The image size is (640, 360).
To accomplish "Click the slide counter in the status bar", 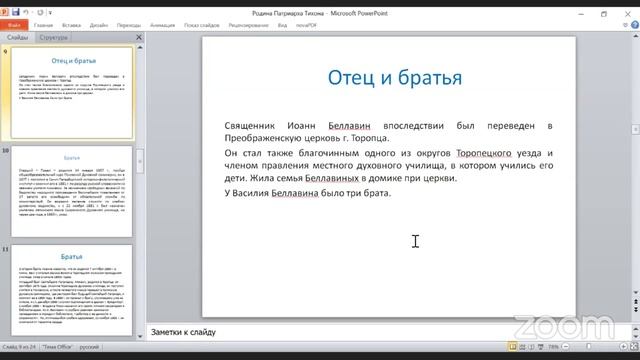I will pyautogui.click(x=19, y=347).
